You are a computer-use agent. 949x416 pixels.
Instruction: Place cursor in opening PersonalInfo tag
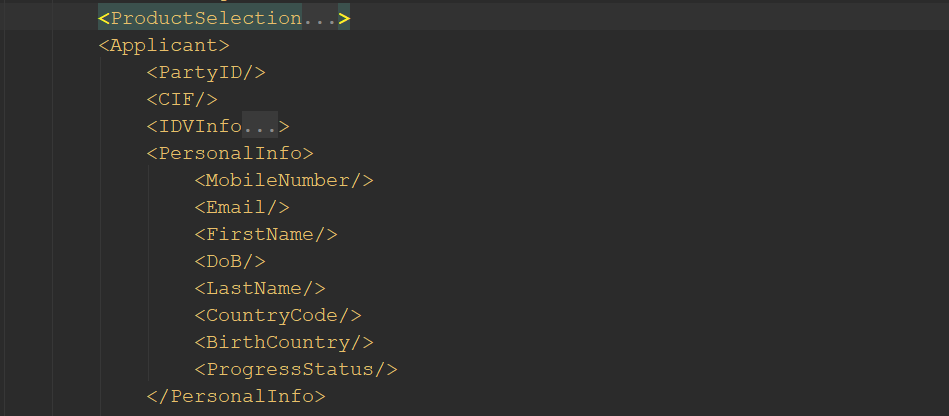(230, 153)
